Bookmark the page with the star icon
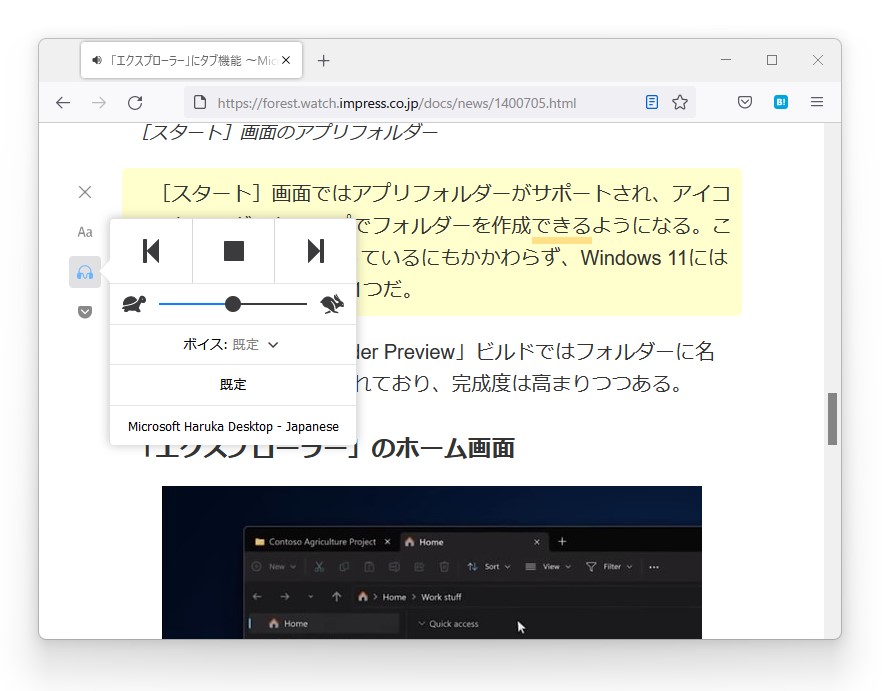Viewport: 882px width, 691px height. tap(680, 102)
